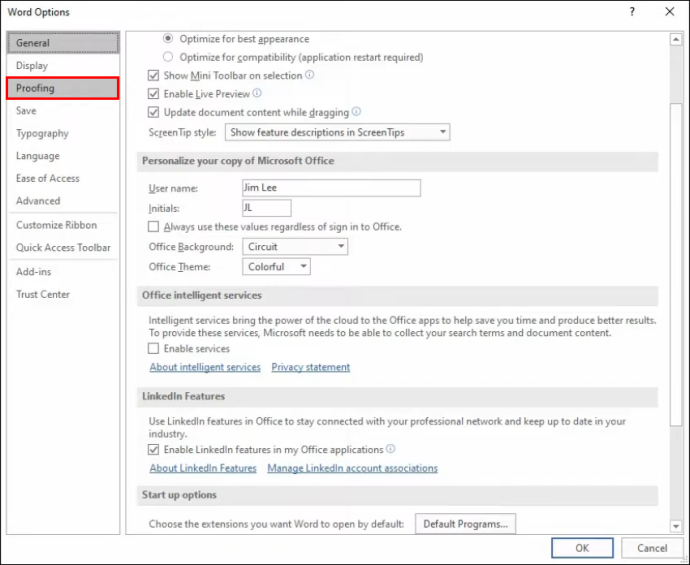This screenshot has width=690, height=565.
Task: Click the Initials field containing JL
Action: click(267, 208)
